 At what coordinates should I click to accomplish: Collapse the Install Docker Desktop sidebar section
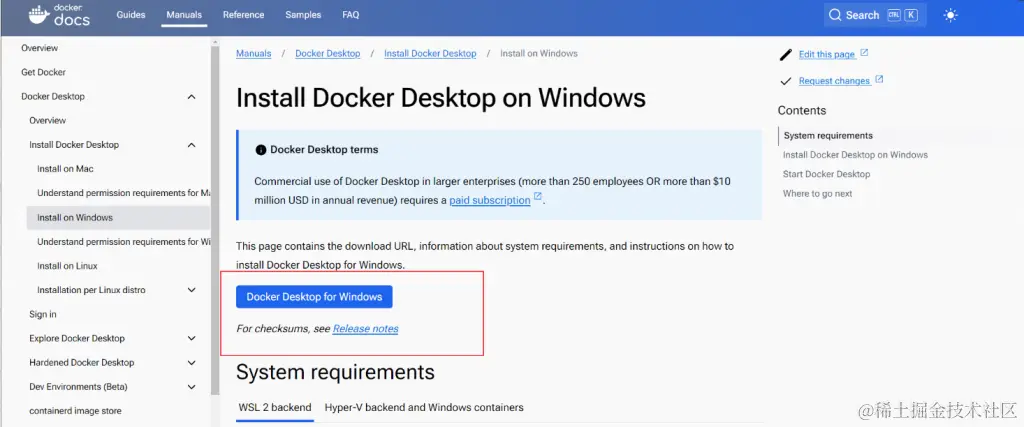click(x=191, y=145)
